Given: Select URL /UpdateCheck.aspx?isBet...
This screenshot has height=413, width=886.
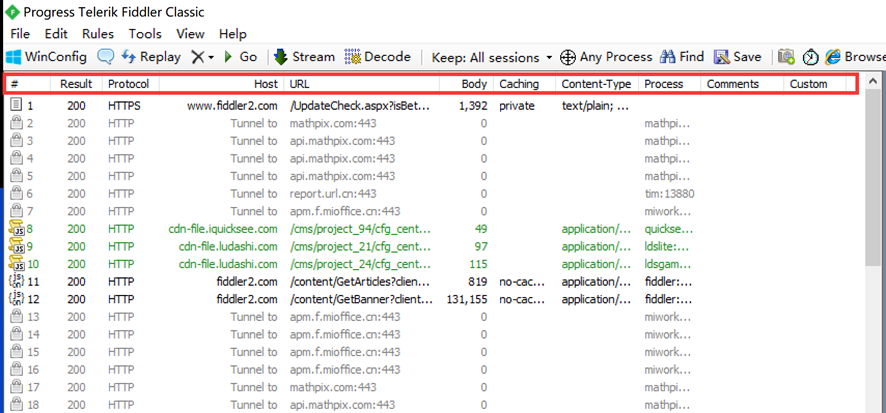Looking at the screenshot, I should [x=360, y=105].
